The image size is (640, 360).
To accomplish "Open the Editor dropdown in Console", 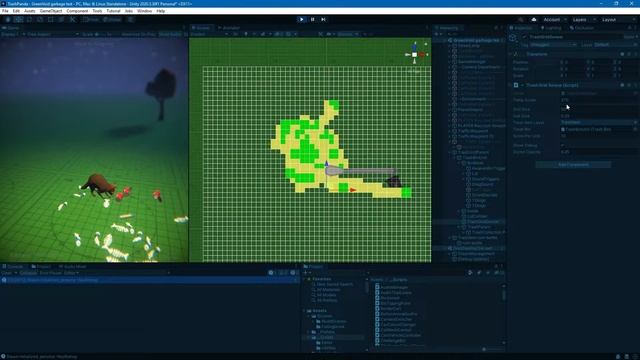I will [71, 273].
